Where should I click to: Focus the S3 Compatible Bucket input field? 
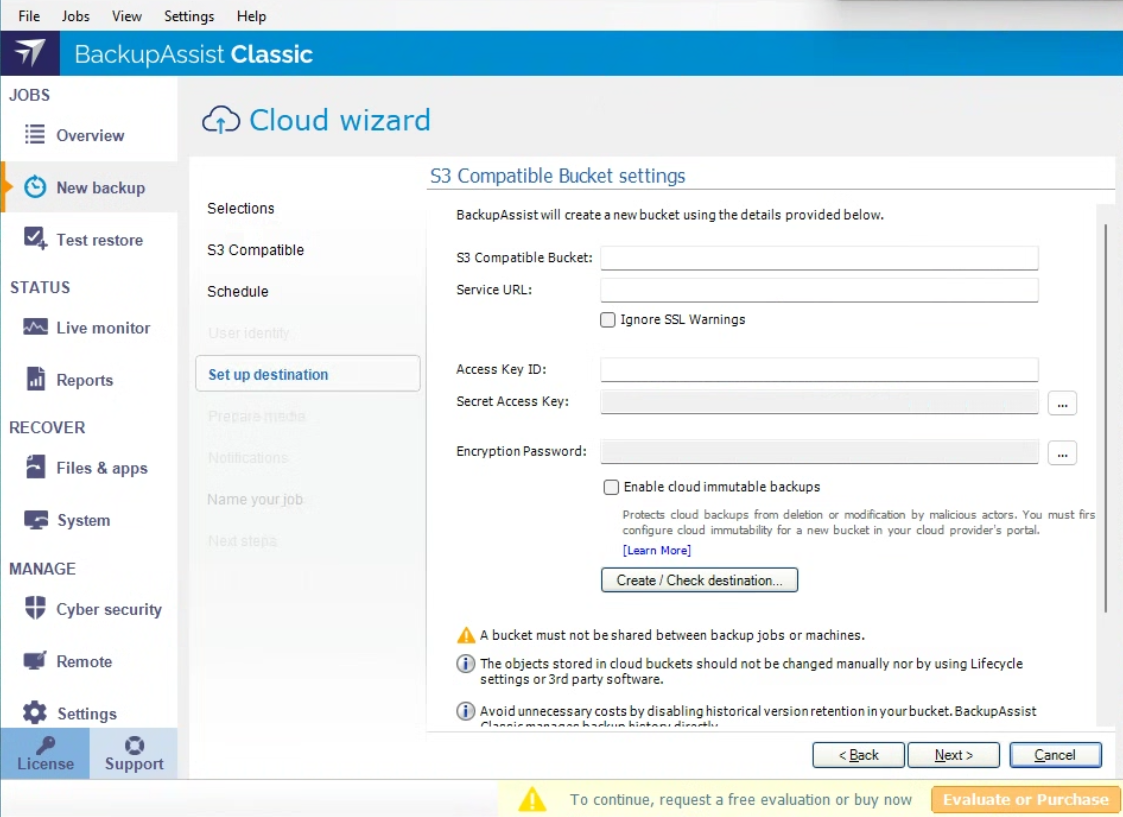tap(819, 258)
